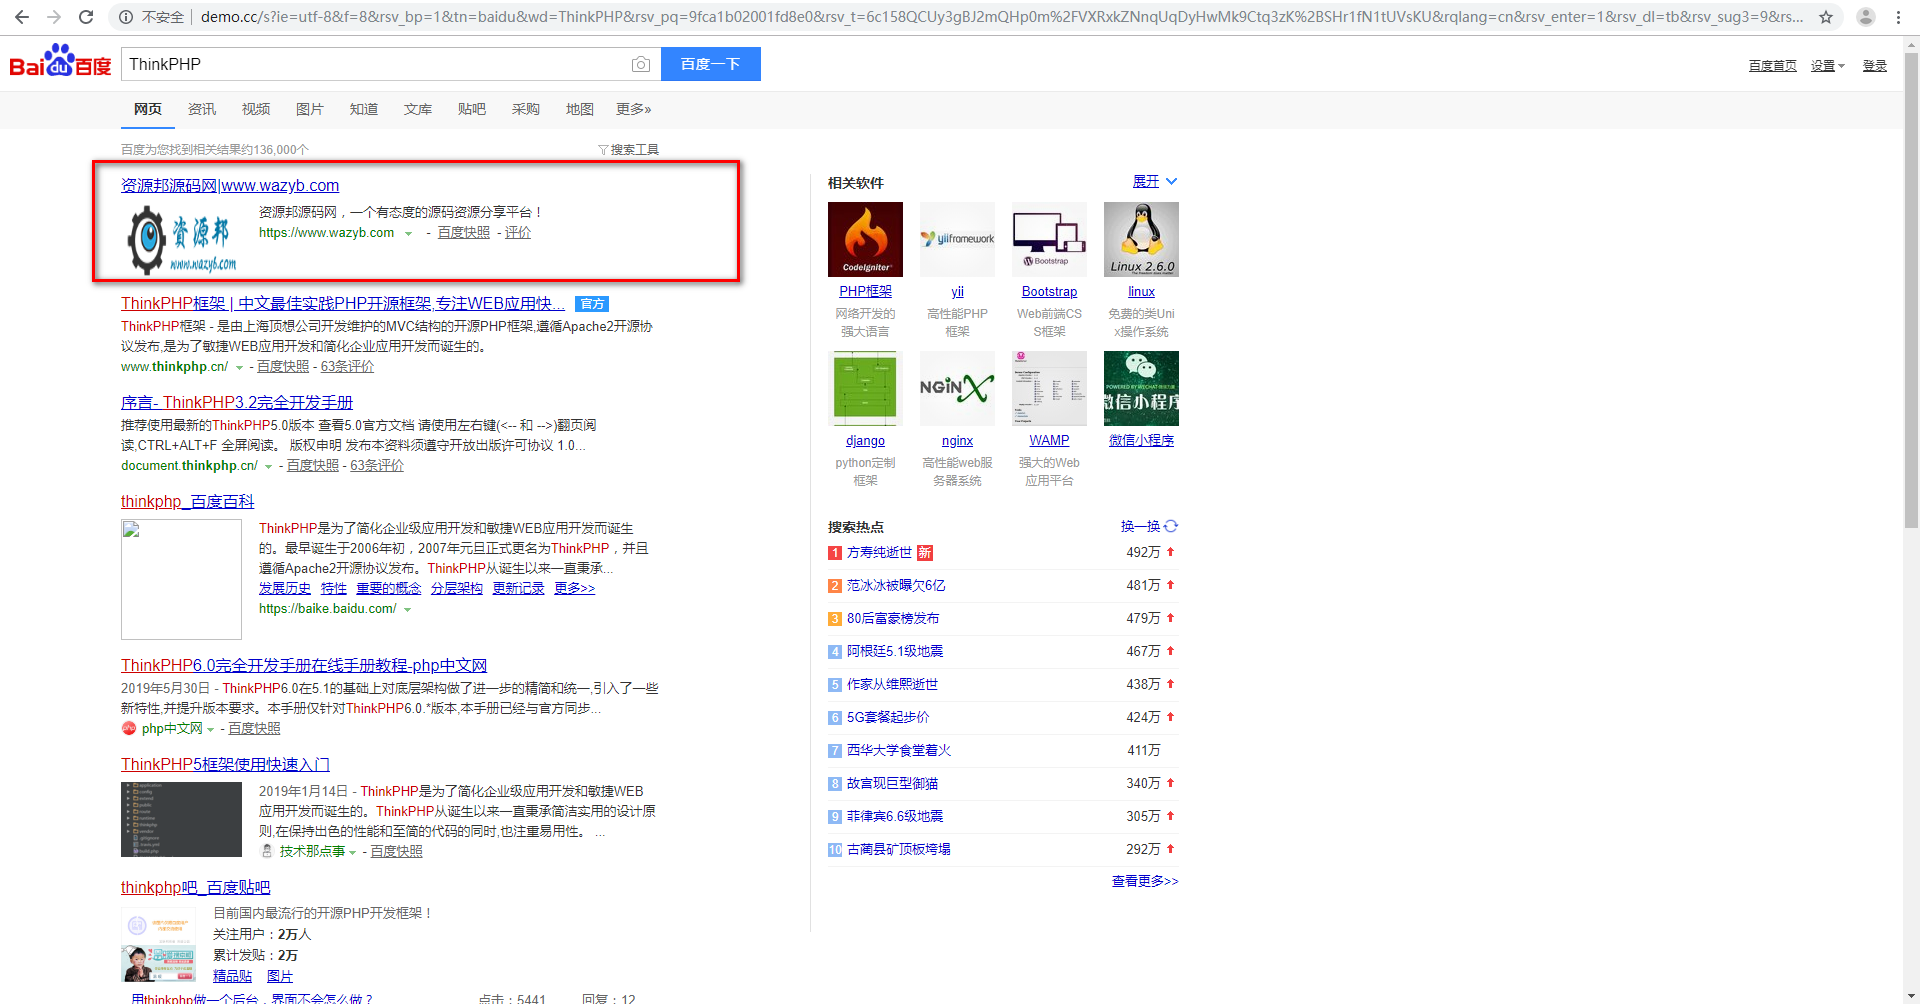The width and height of the screenshot is (1920, 1004).
Task: Click the 百度一下 search button
Action: click(x=711, y=64)
